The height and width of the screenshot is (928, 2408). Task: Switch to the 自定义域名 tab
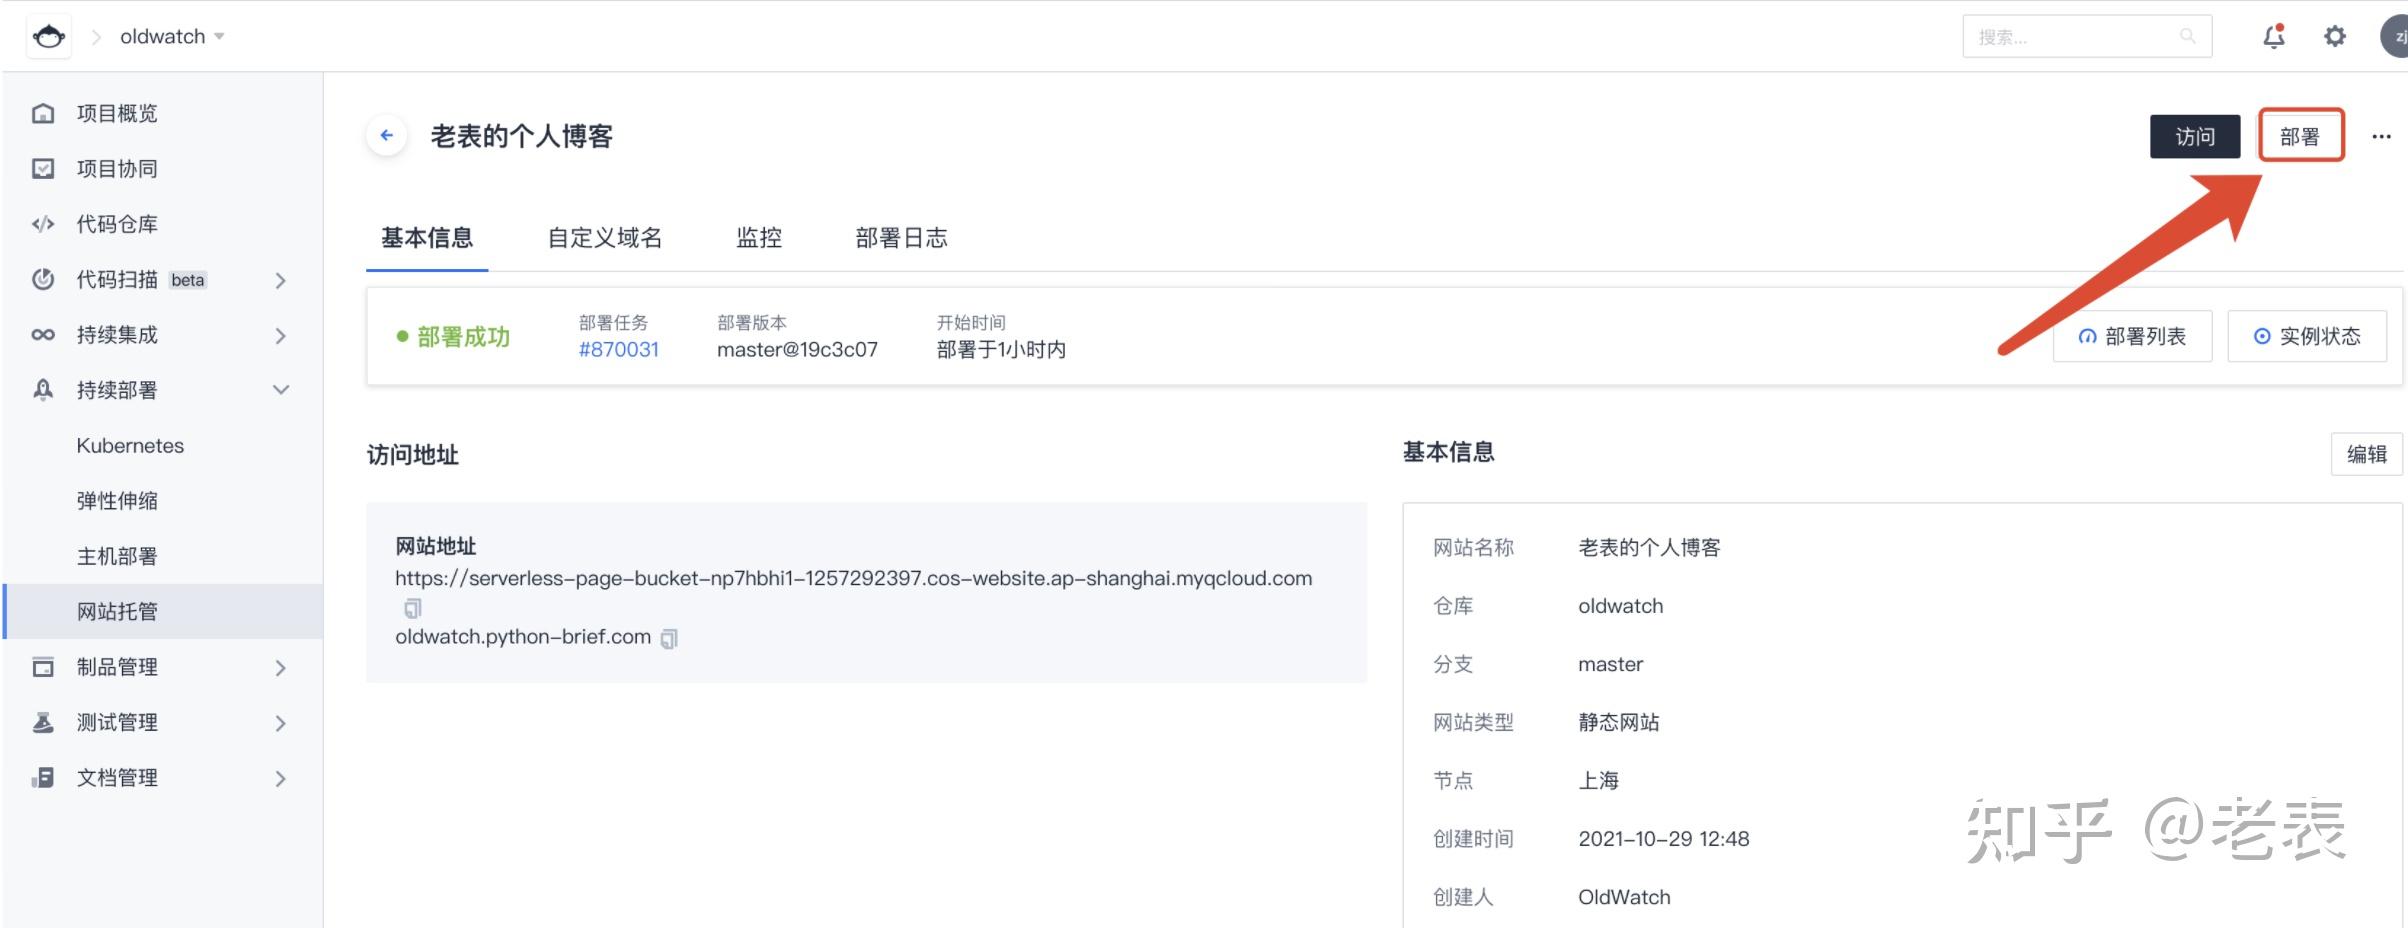[604, 238]
